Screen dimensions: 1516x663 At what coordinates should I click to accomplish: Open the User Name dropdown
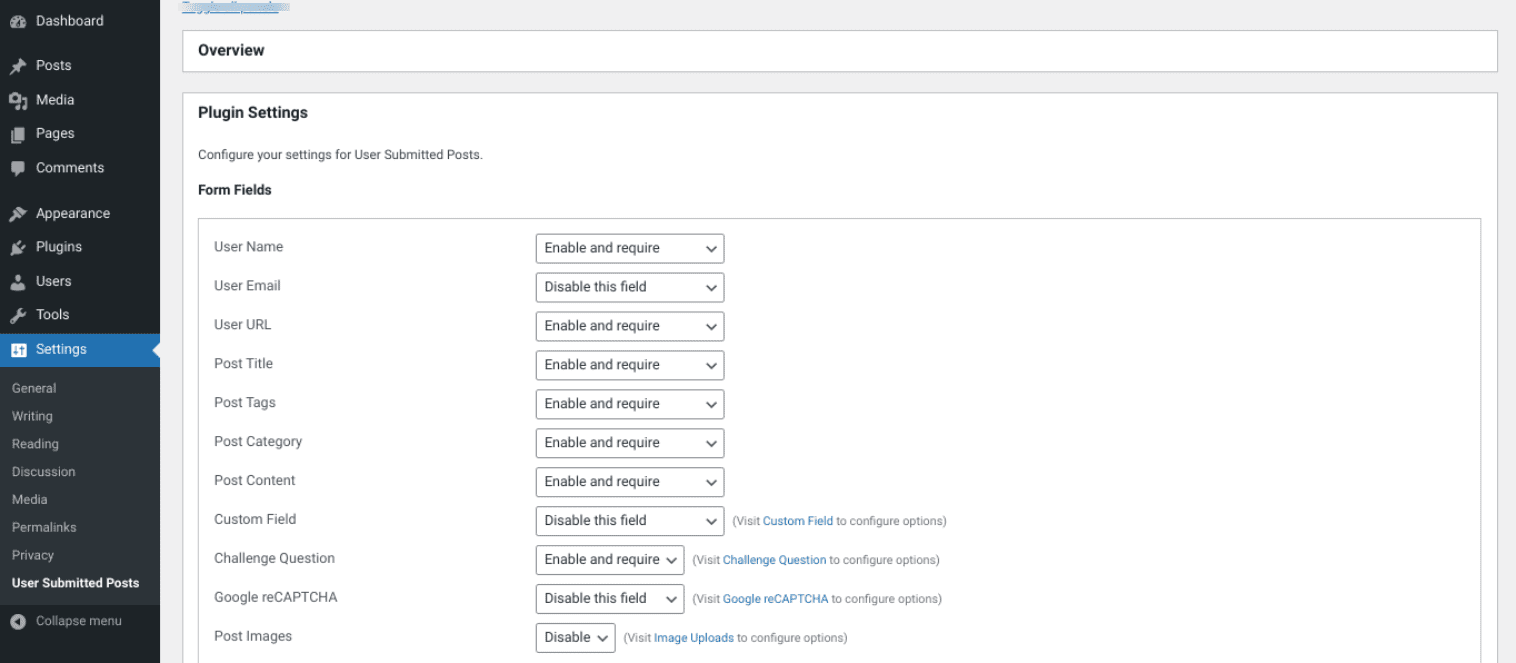[629, 248]
